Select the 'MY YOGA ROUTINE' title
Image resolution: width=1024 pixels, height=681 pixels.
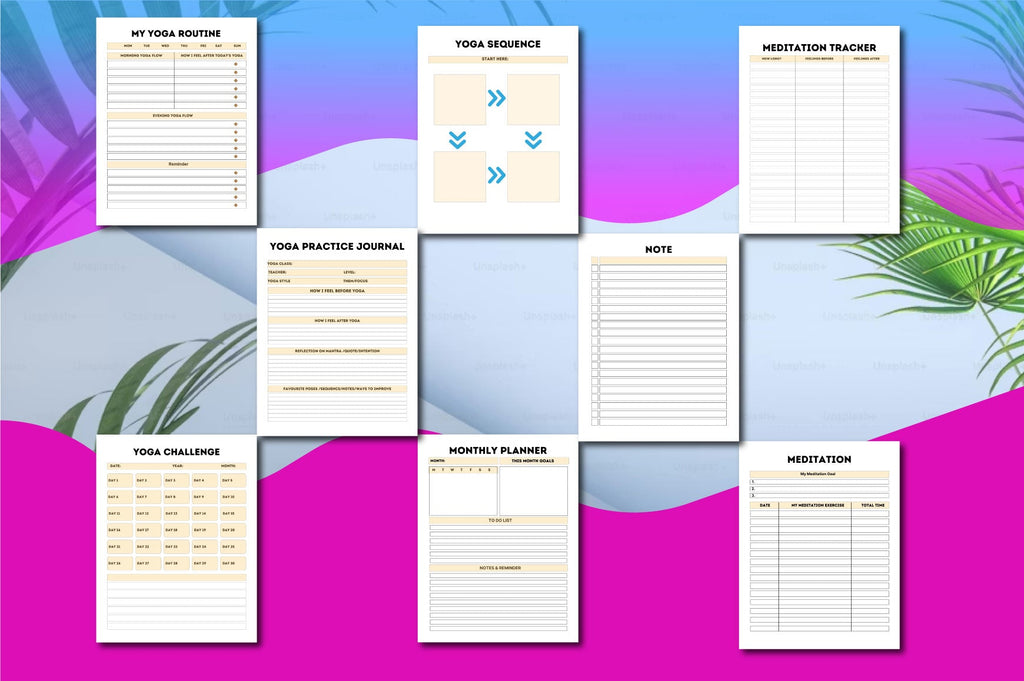coord(176,33)
